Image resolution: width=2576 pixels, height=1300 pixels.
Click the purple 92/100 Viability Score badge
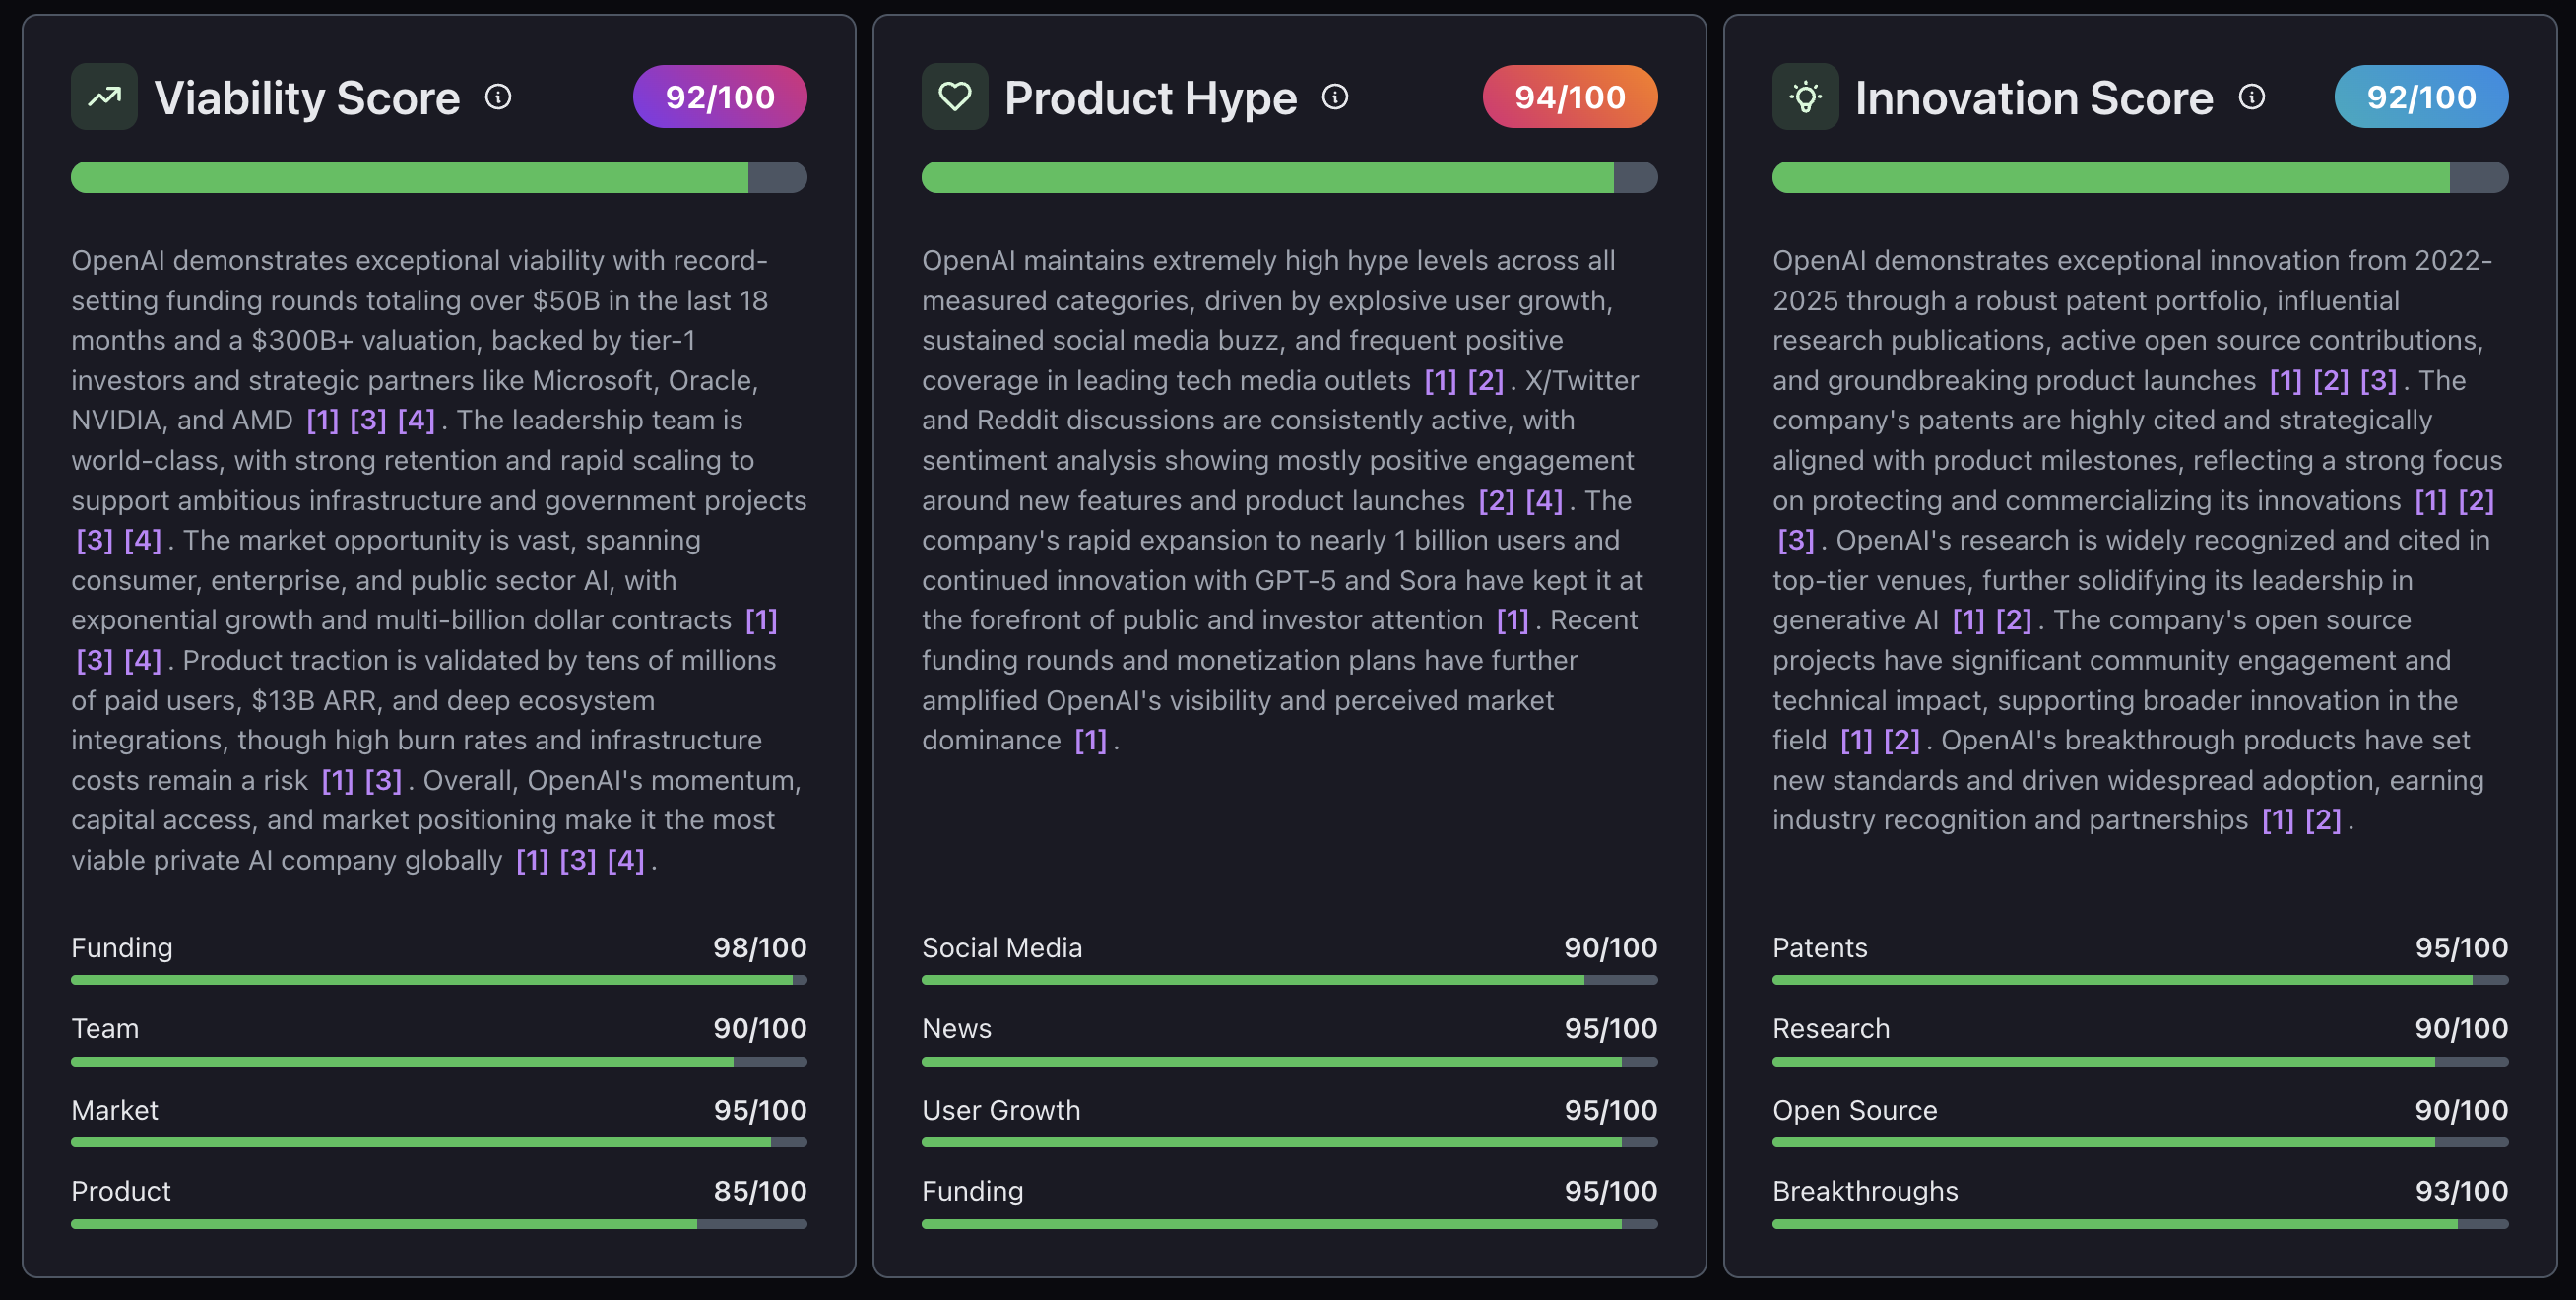pos(719,96)
